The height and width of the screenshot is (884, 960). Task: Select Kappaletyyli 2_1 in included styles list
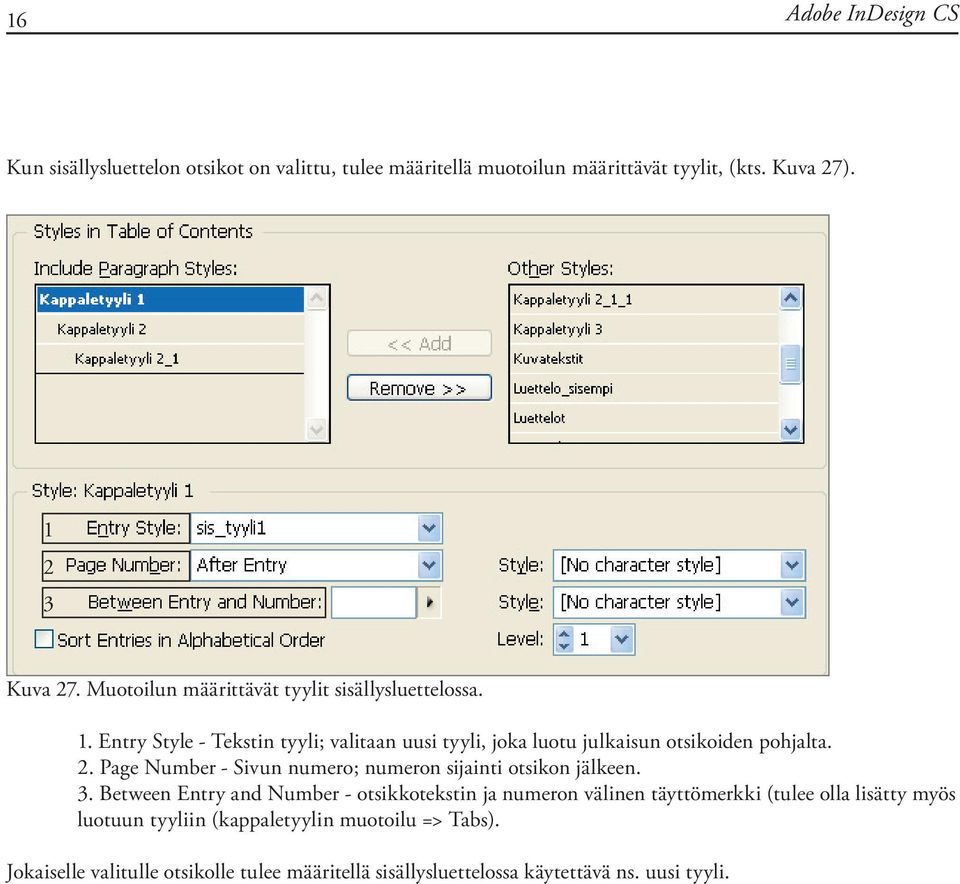pos(170,359)
